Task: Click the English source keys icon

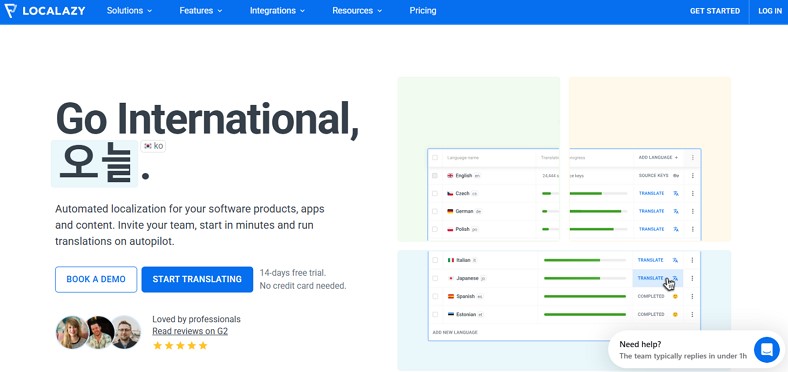Action: (x=676, y=175)
